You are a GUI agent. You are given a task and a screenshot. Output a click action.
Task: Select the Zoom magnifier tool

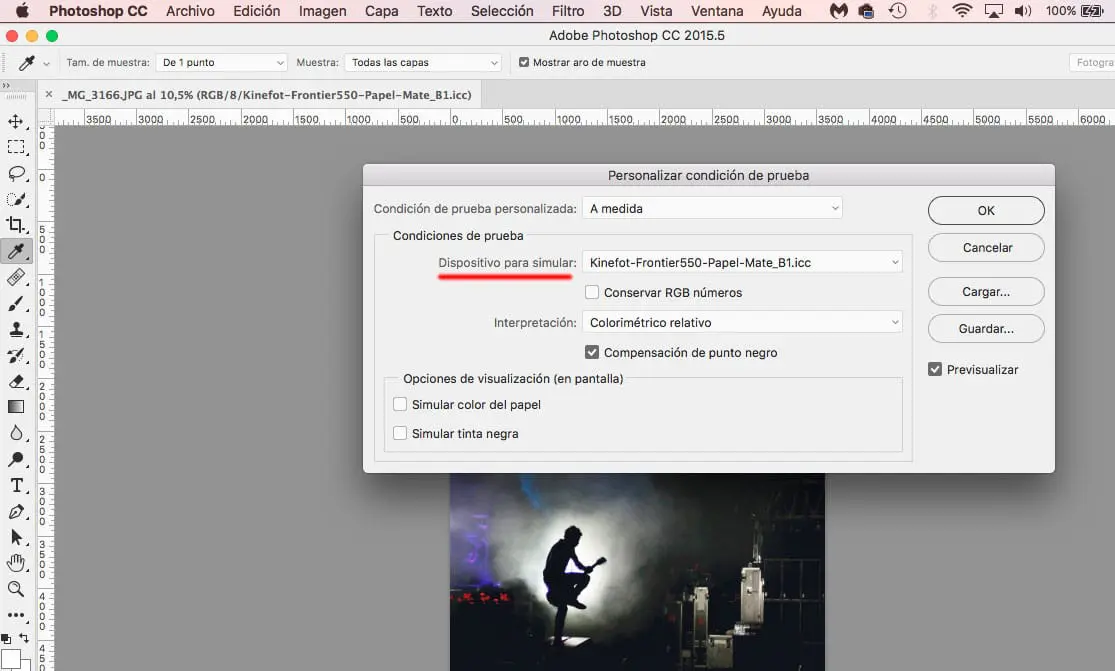(16, 589)
